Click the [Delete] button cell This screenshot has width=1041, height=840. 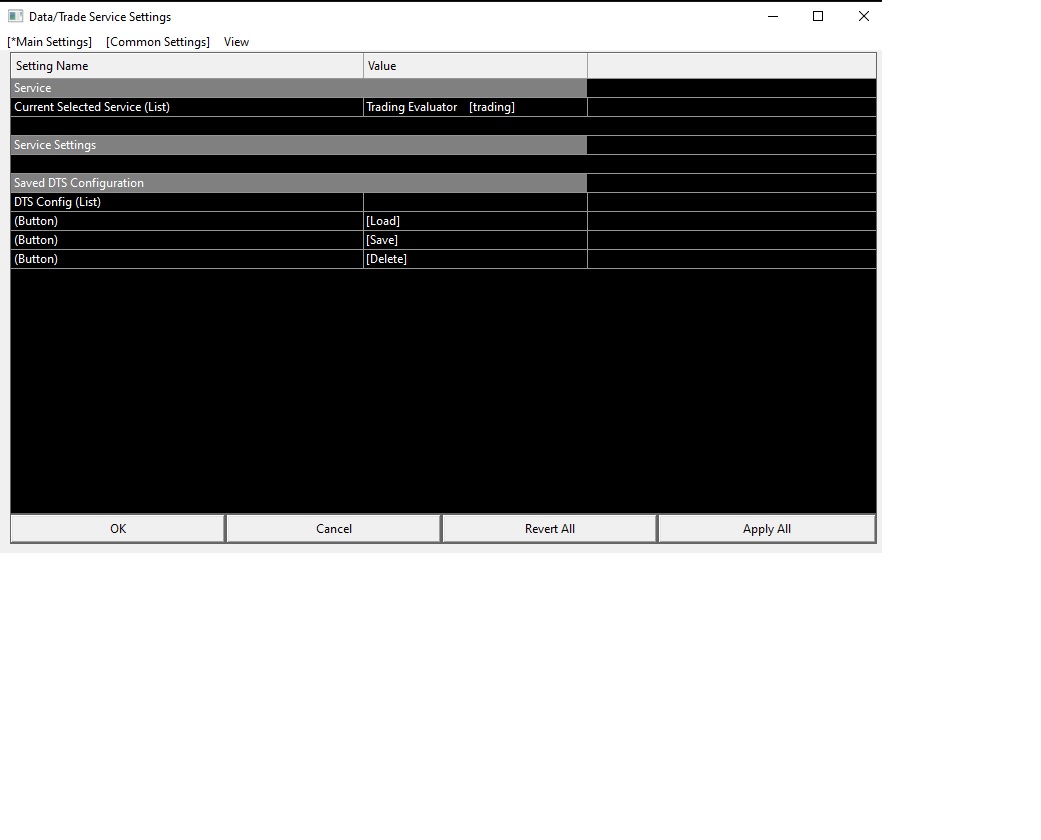click(x=475, y=259)
